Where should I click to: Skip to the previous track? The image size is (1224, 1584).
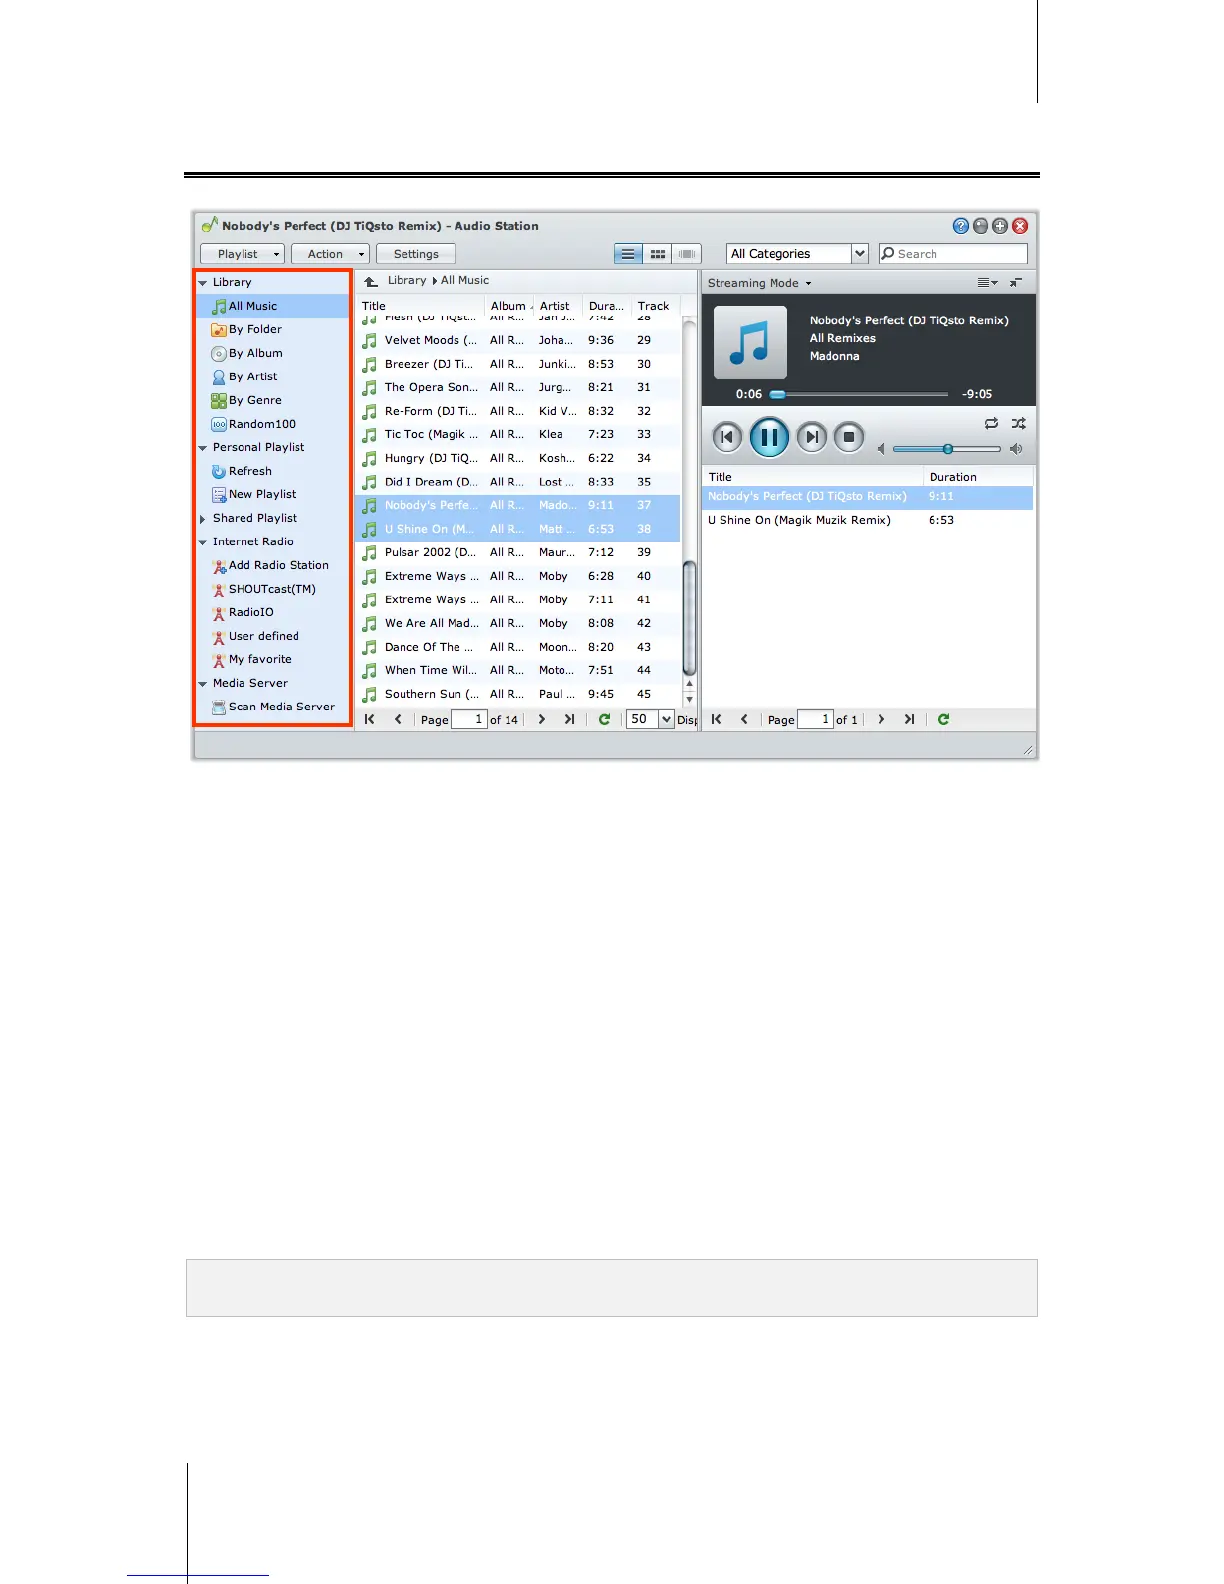coord(727,437)
